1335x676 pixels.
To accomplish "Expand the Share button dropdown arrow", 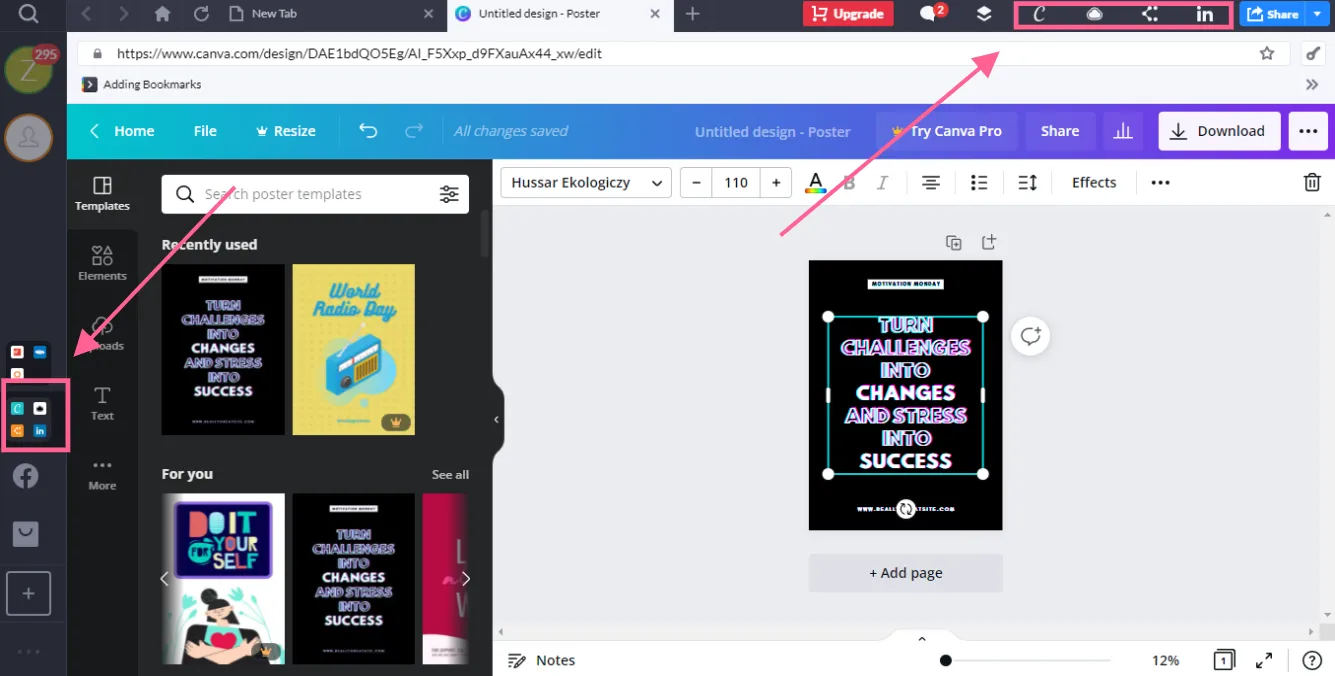I will (x=1317, y=14).
